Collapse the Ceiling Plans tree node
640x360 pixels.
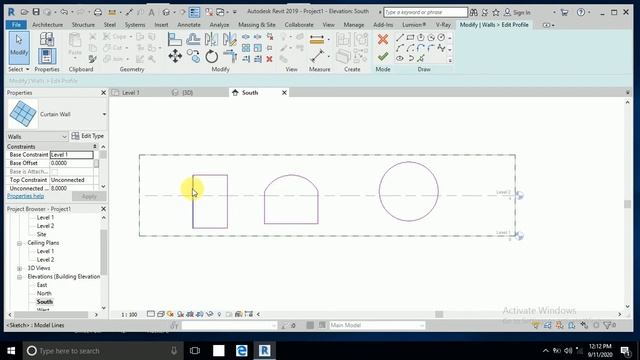pyautogui.click(x=19, y=243)
